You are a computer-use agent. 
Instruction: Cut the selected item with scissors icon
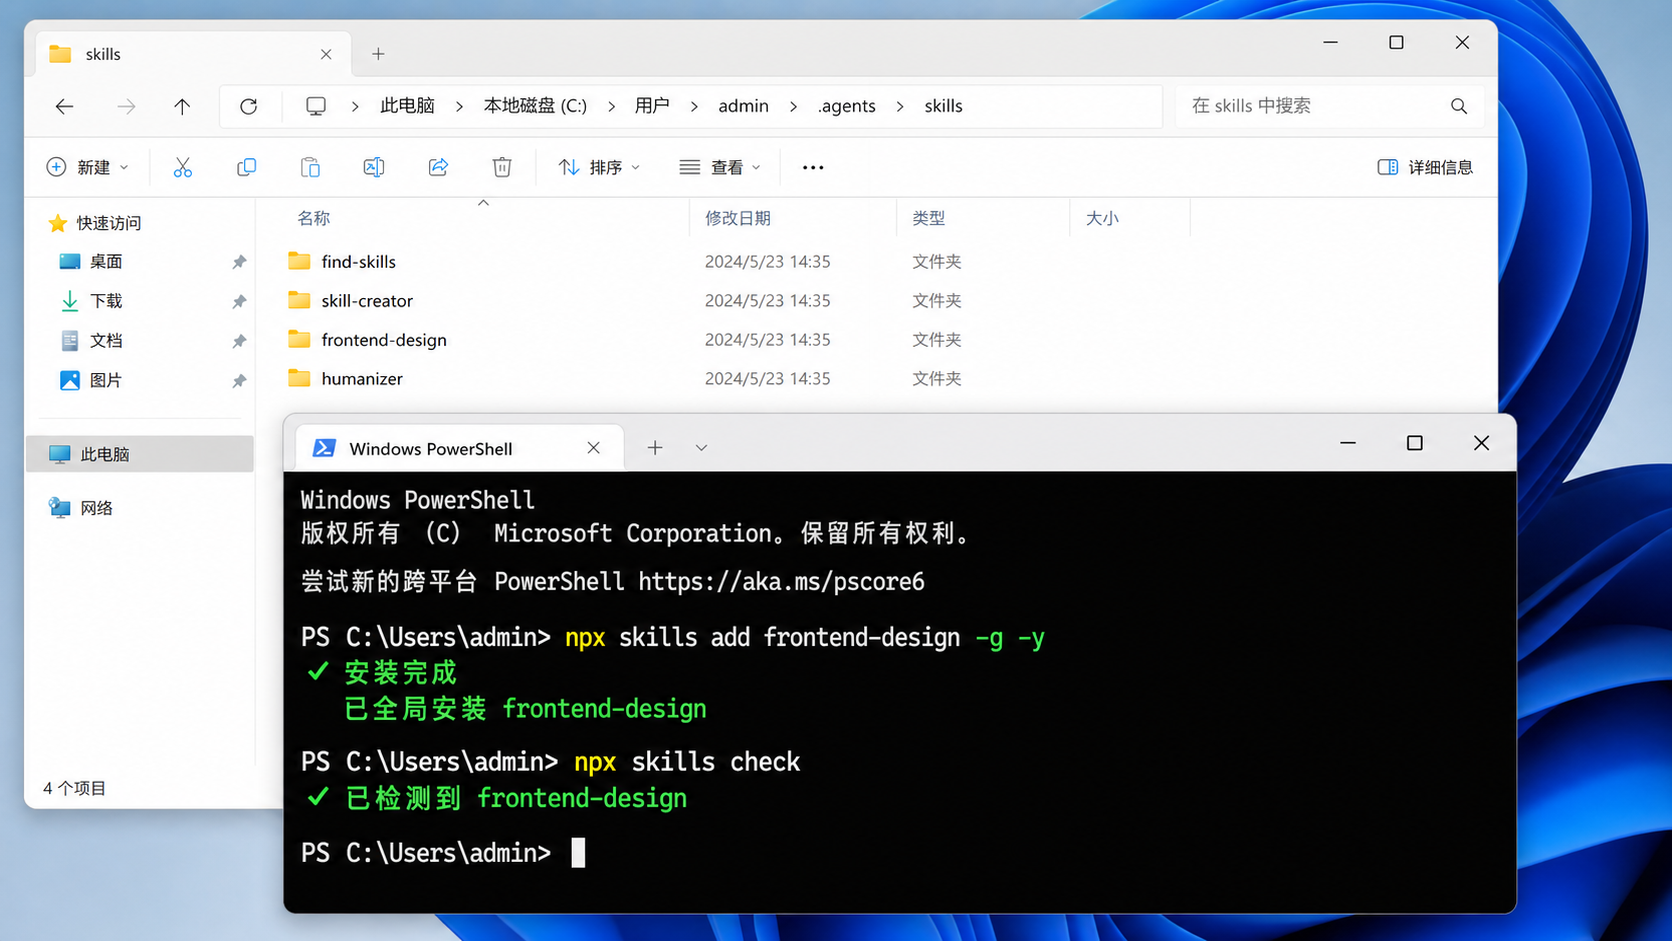click(182, 167)
